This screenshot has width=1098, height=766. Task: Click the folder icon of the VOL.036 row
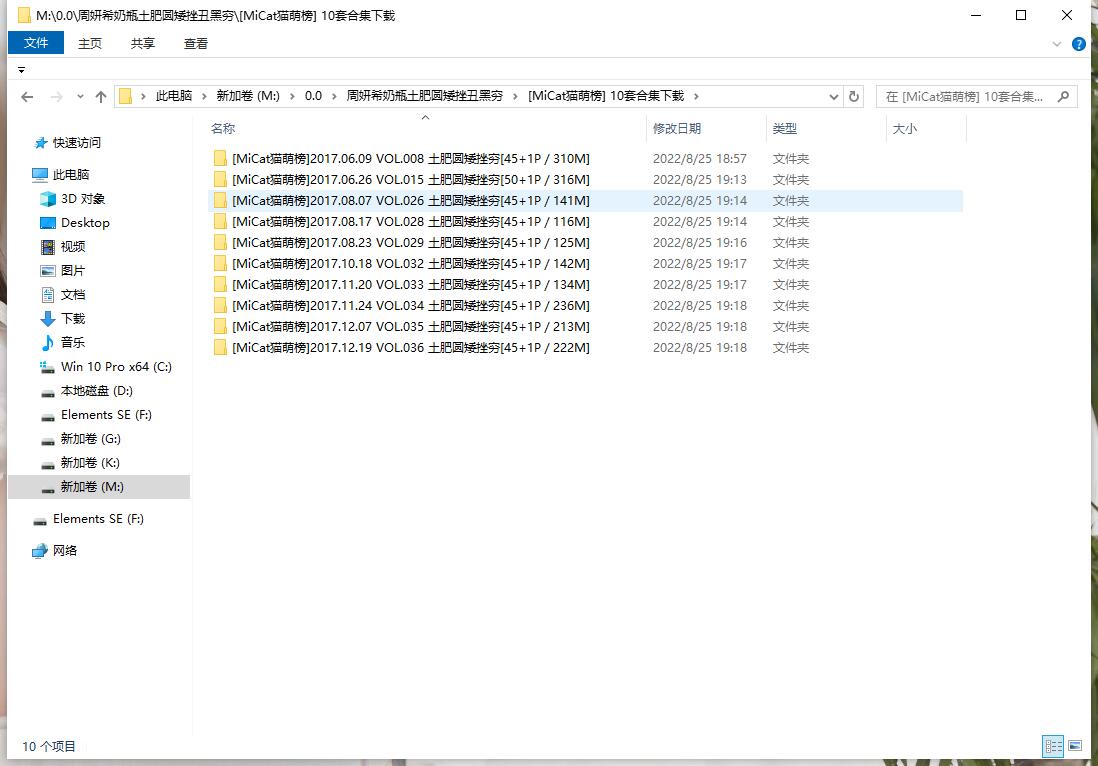(220, 348)
